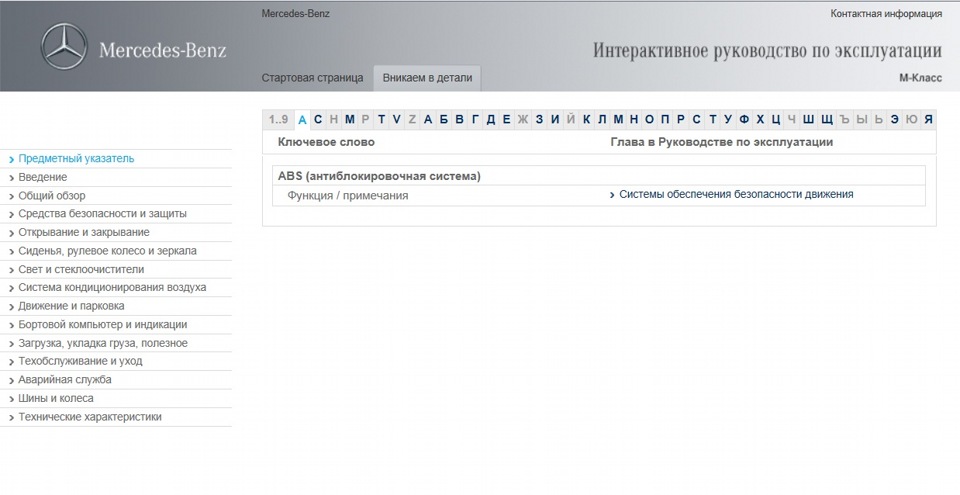Click the Интерактивное руководство по эксплуатации title

pyautogui.click(x=767, y=50)
